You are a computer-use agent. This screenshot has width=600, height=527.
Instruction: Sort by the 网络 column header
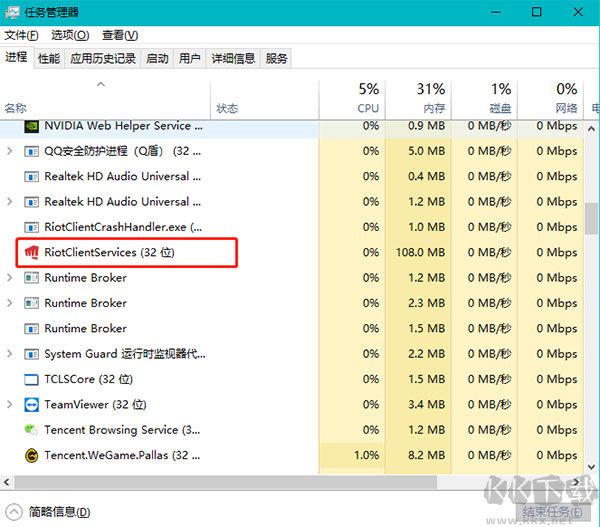[550, 98]
